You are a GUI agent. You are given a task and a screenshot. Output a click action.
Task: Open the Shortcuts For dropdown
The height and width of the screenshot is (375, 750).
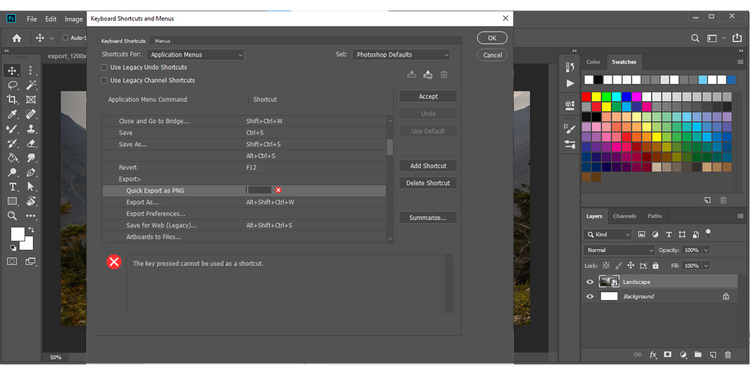(x=196, y=55)
